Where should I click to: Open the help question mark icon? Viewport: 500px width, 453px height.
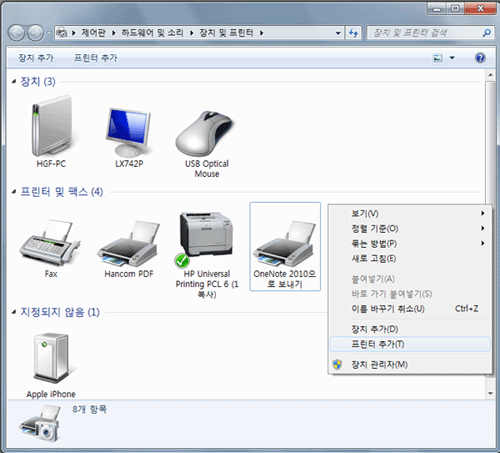480,58
